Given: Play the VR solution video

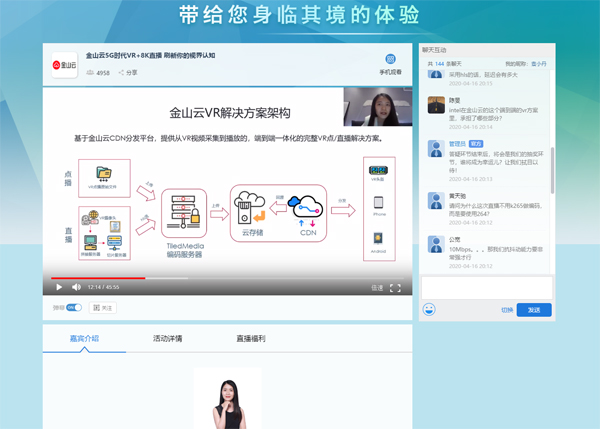Looking at the screenshot, I should tap(59, 288).
